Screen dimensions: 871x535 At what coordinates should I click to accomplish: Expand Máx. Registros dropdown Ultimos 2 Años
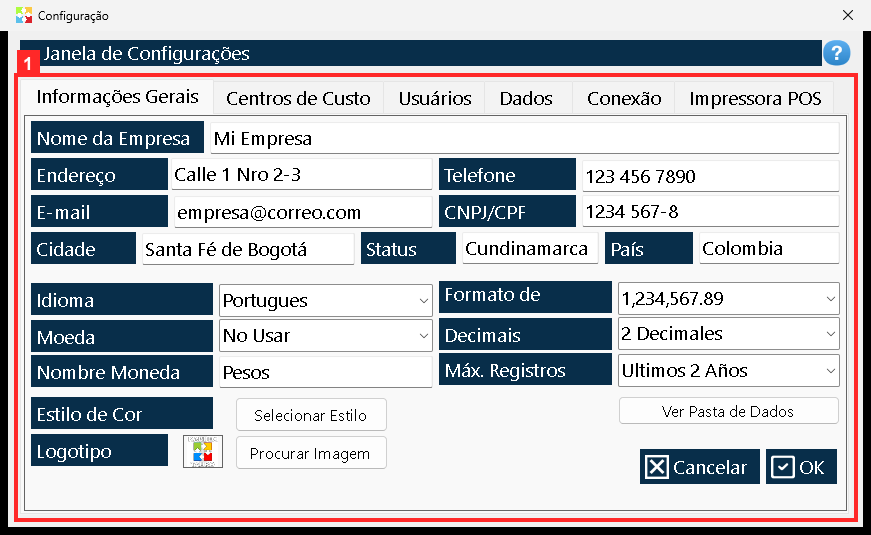728,371
